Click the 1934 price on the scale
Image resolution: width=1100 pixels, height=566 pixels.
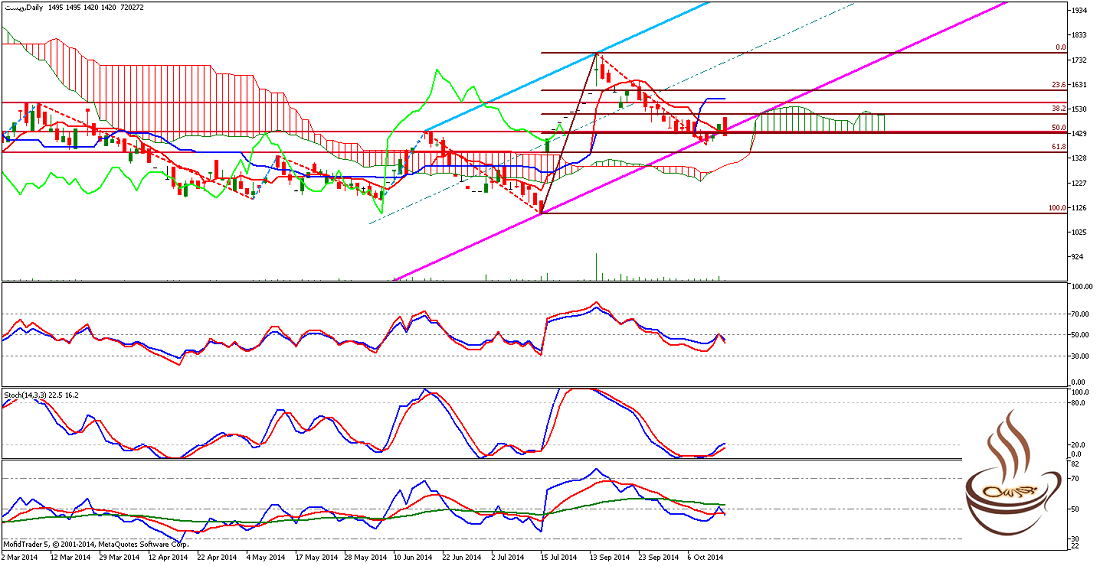click(1080, 10)
